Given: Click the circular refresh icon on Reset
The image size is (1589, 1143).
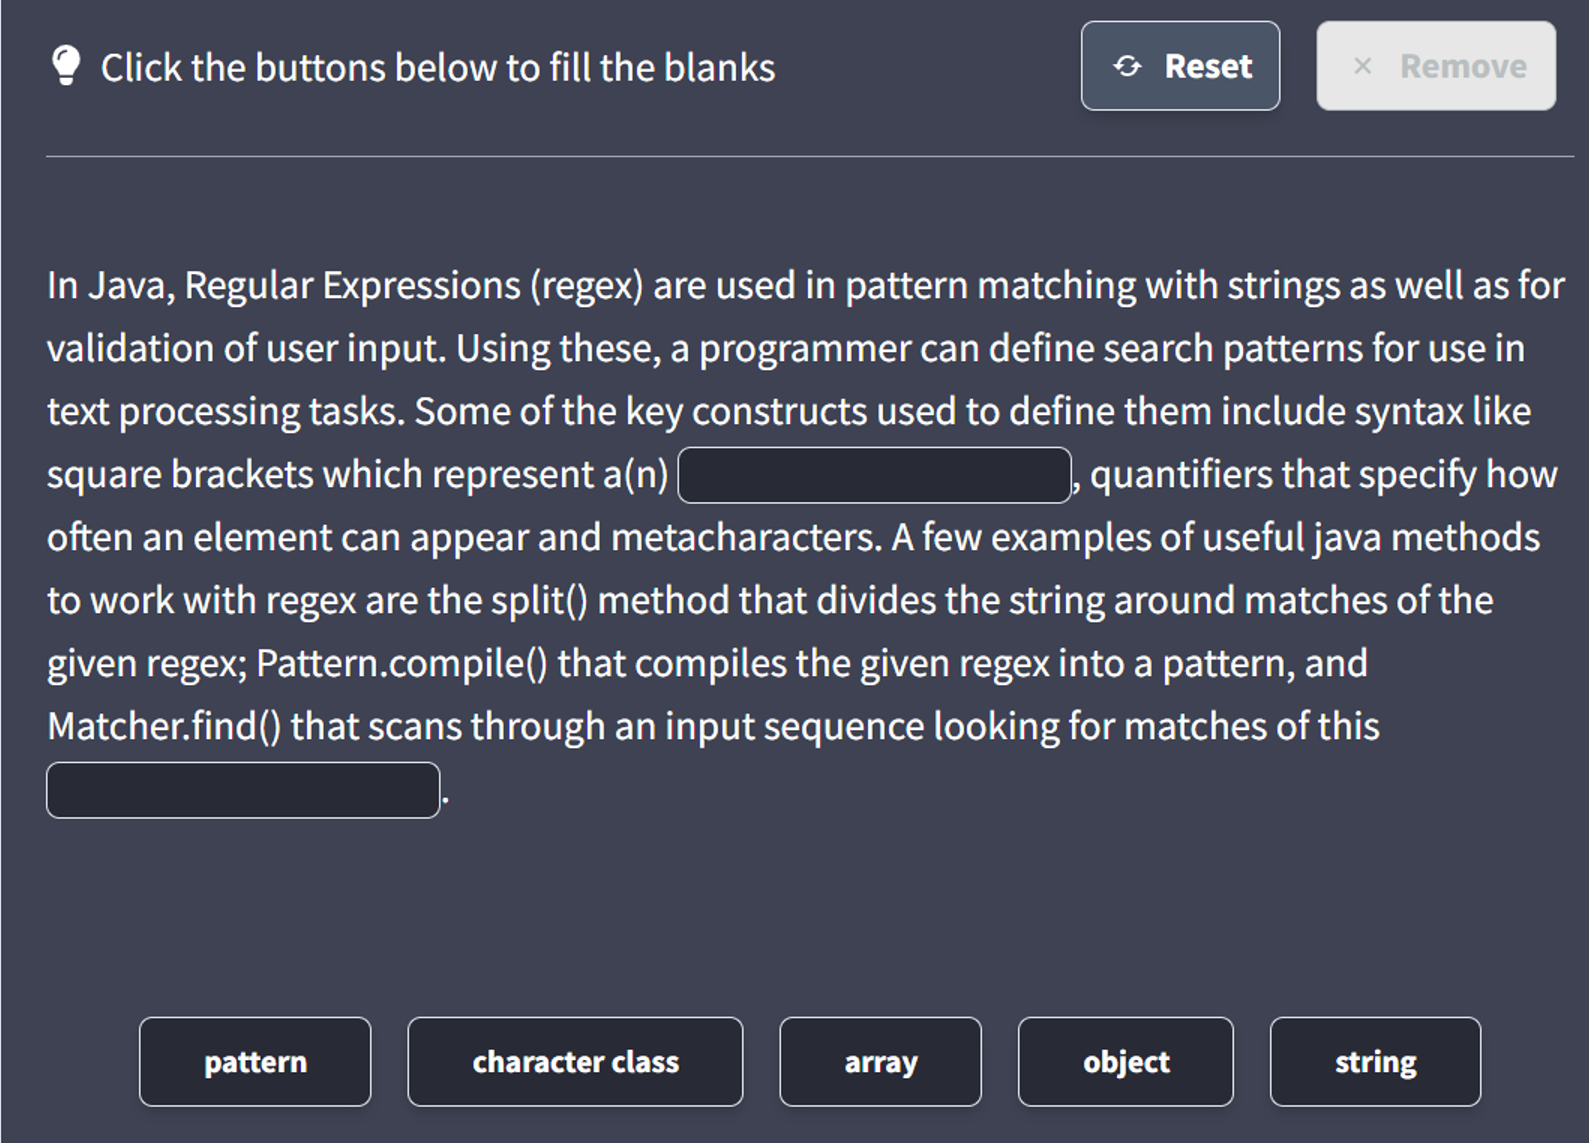Looking at the screenshot, I should (1128, 66).
